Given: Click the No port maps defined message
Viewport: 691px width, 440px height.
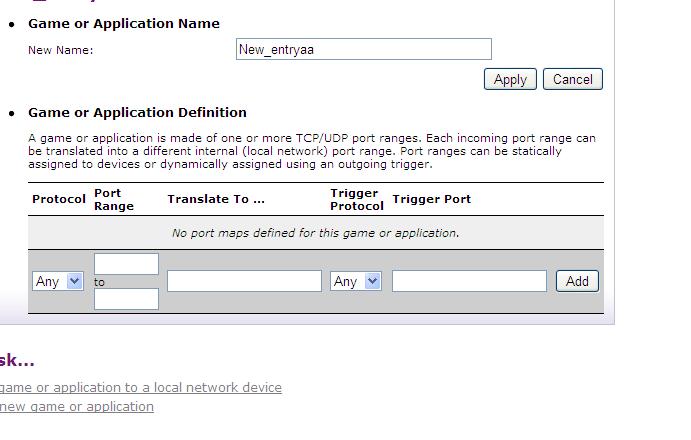Looking at the screenshot, I should tap(316, 233).
